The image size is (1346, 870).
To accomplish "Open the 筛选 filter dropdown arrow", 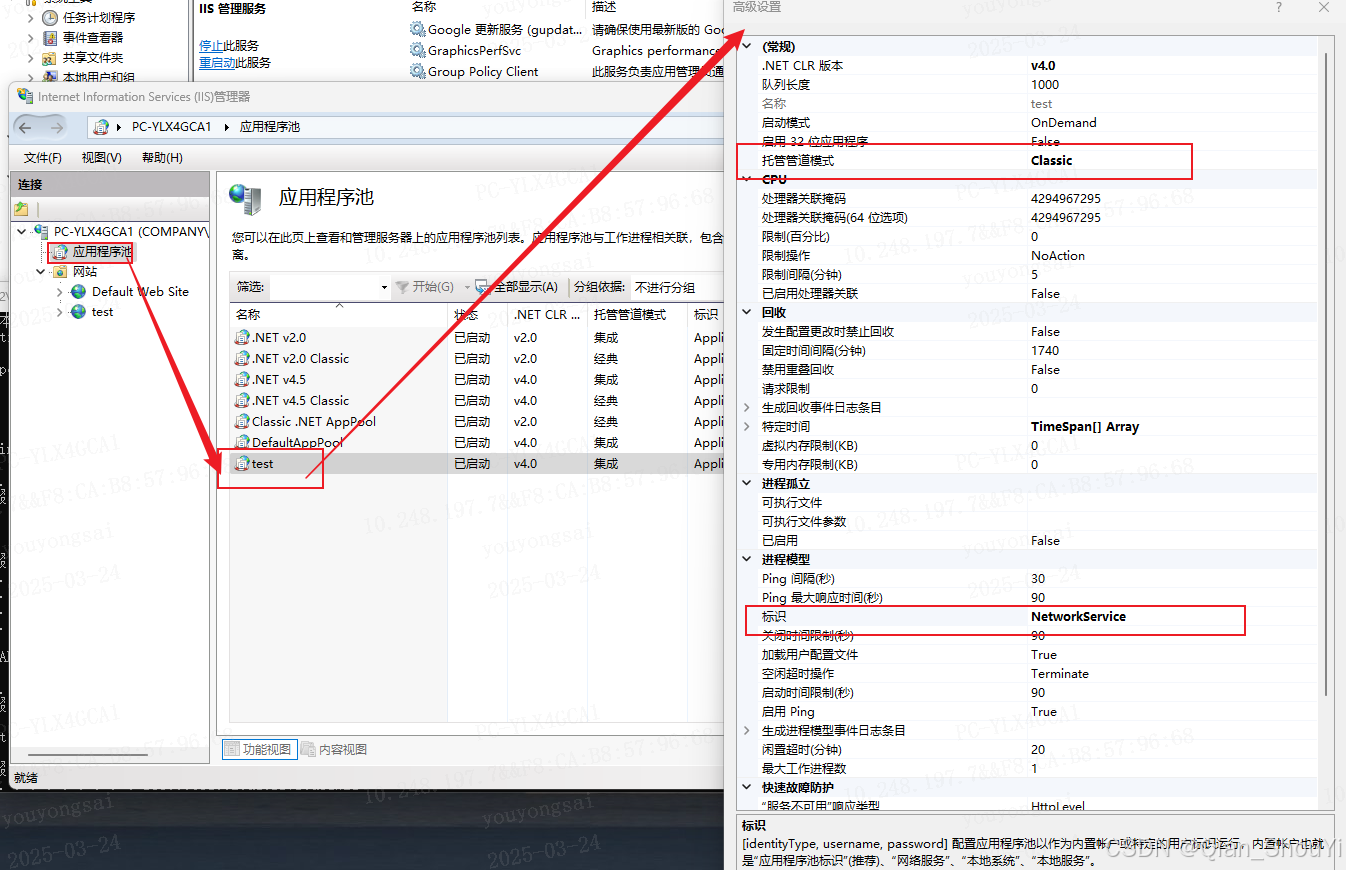I will click(383, 287).
